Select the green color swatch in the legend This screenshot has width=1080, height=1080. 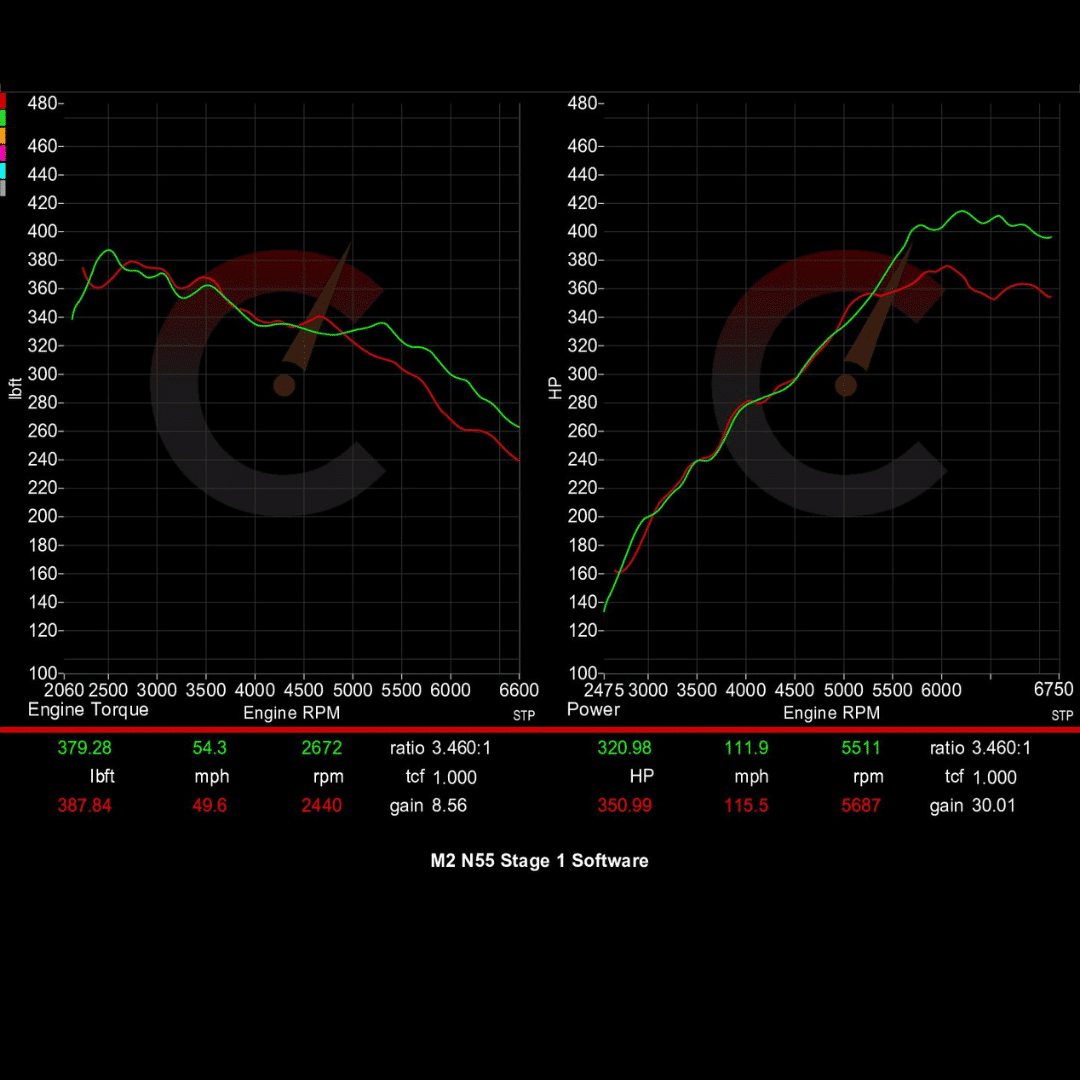(3, 118)
